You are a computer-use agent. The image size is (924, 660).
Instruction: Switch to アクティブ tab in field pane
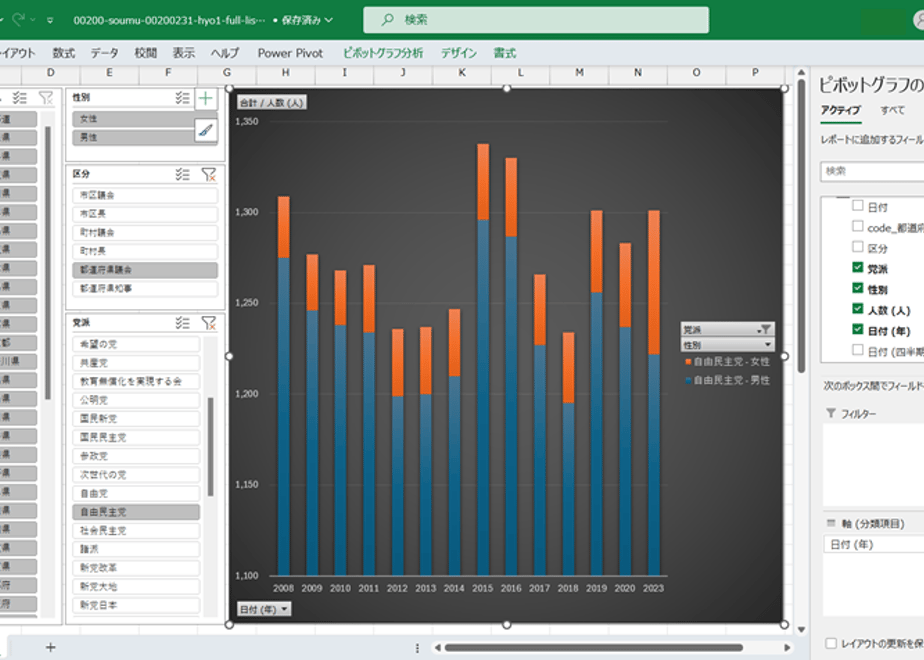(841, 110)
